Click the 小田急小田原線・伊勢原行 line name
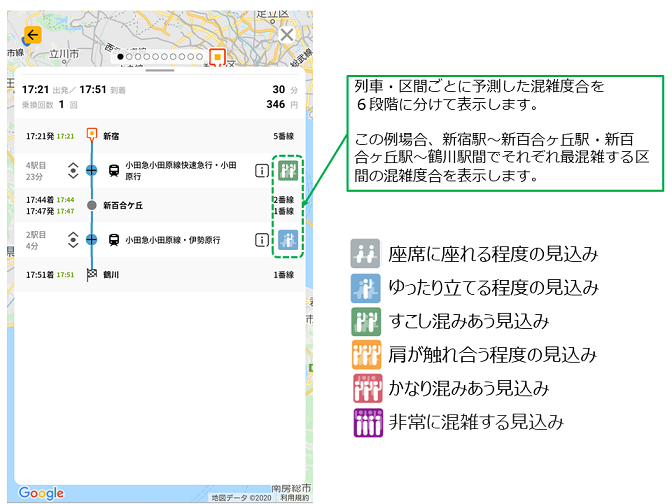The width and height of the screenshot is (672, 504). click(173, 240)
